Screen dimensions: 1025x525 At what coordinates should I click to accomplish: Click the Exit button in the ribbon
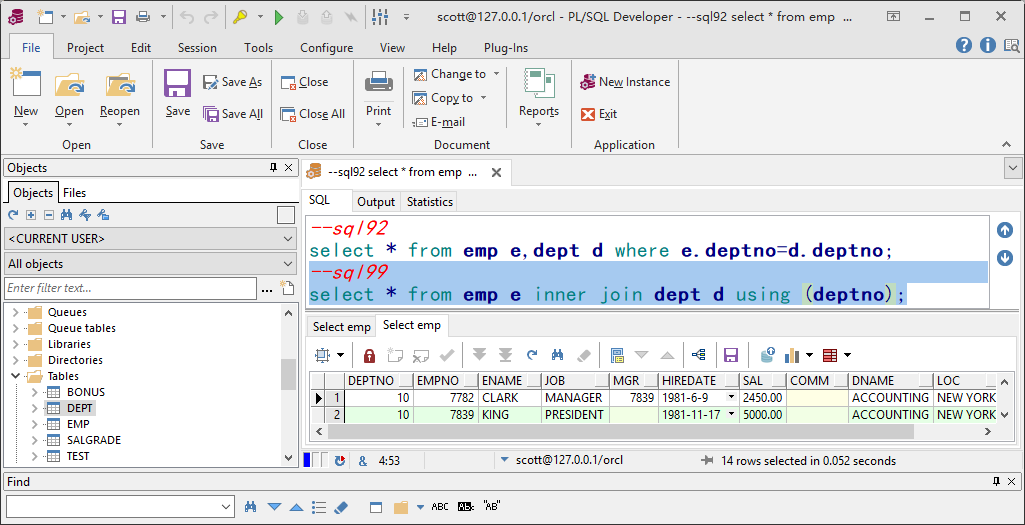[x=599, y=114]
